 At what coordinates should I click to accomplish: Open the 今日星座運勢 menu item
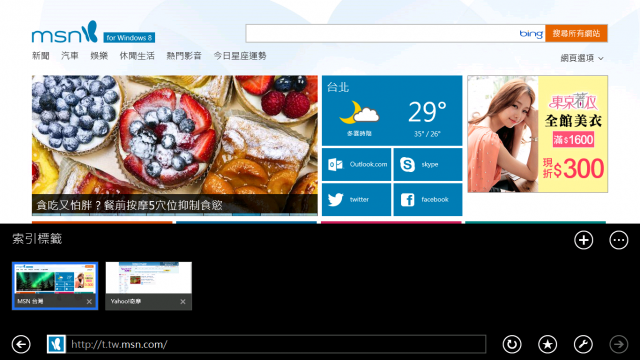click(x=240, y=56)
